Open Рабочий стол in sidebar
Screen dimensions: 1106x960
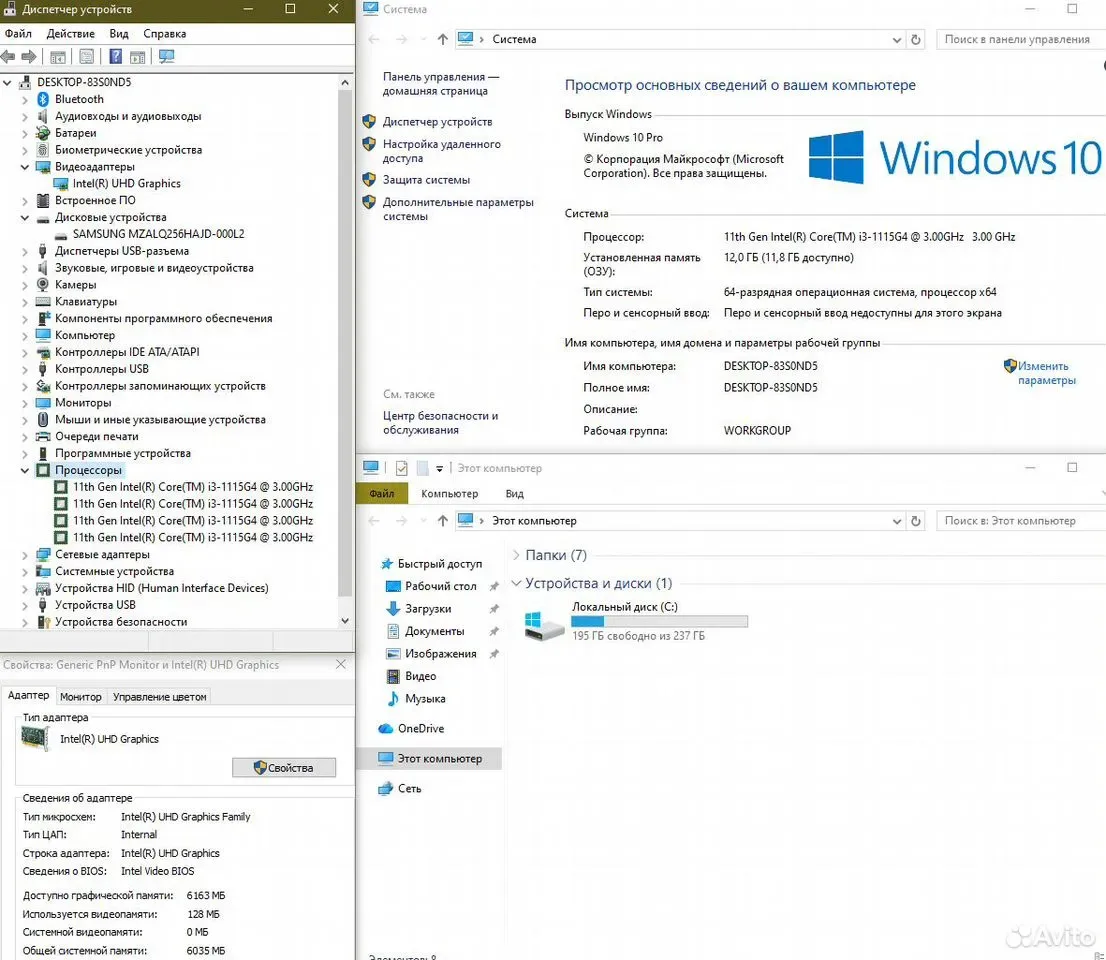[x=440, y=586]
